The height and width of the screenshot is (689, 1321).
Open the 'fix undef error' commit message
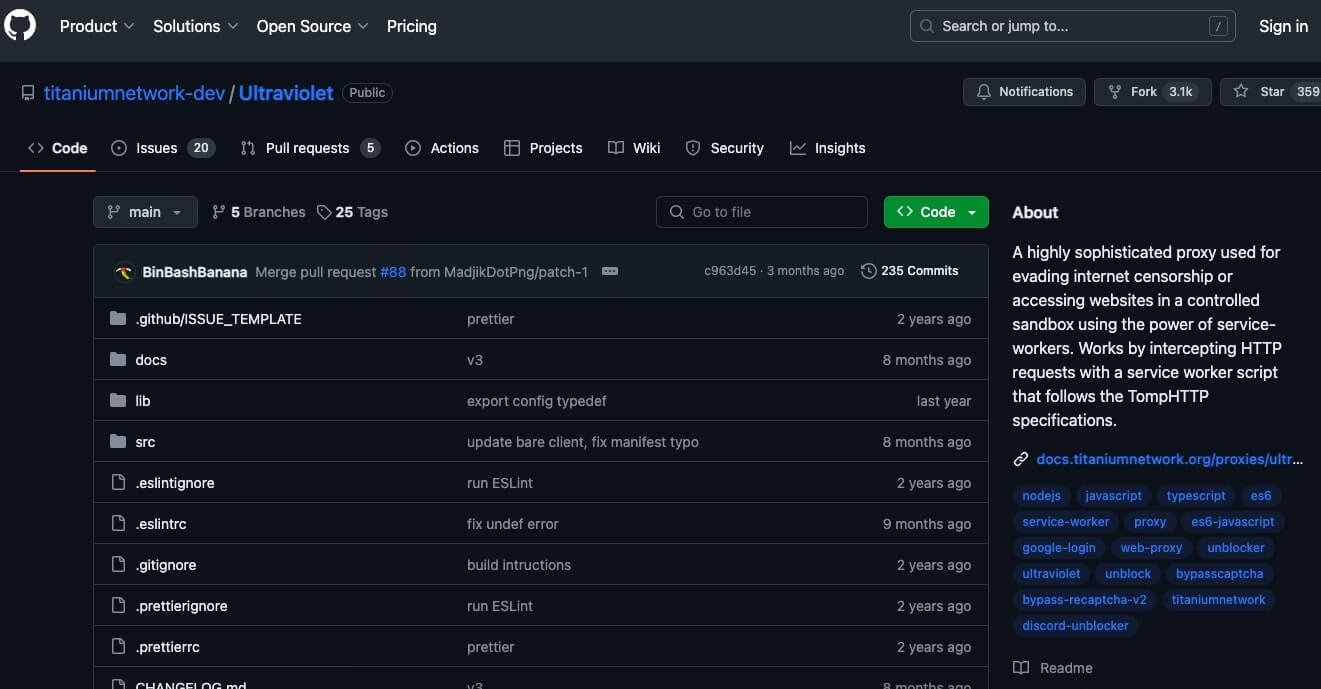tap(513, 524)
